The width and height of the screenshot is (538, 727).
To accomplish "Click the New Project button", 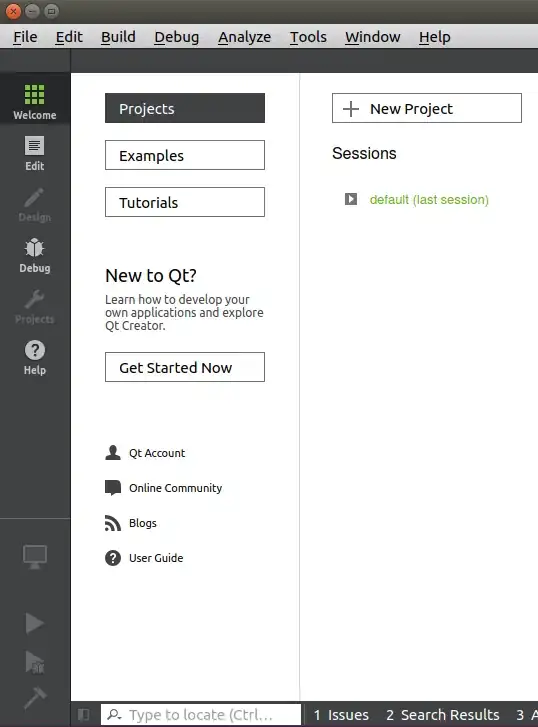I will click(427, 108).
